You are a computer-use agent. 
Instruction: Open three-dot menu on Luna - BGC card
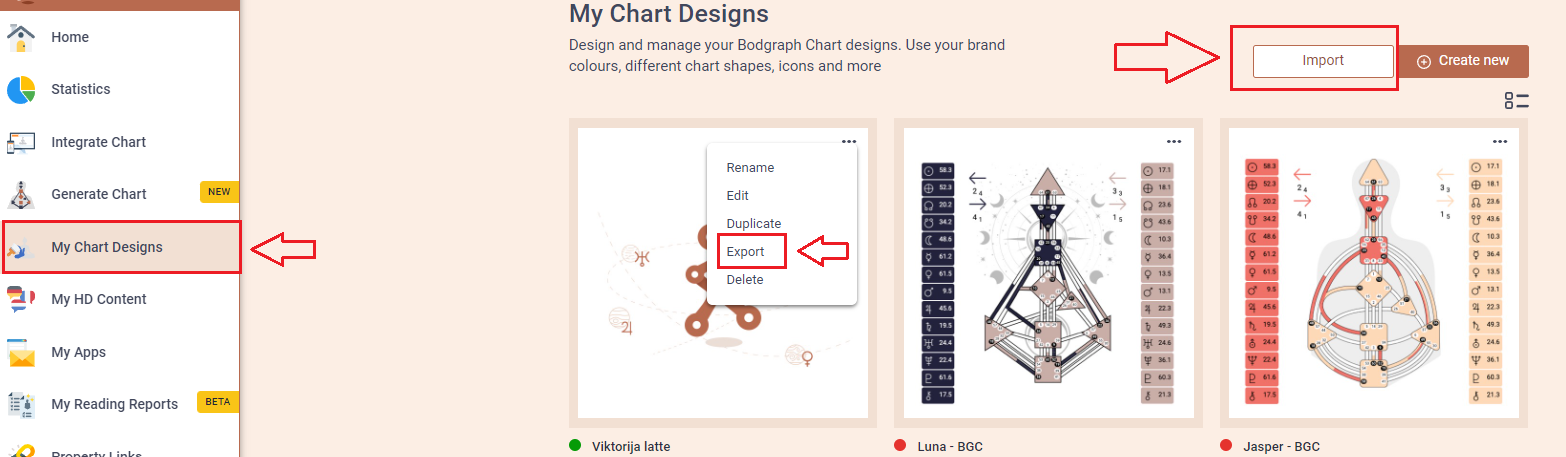click(x=1174, y=141)
